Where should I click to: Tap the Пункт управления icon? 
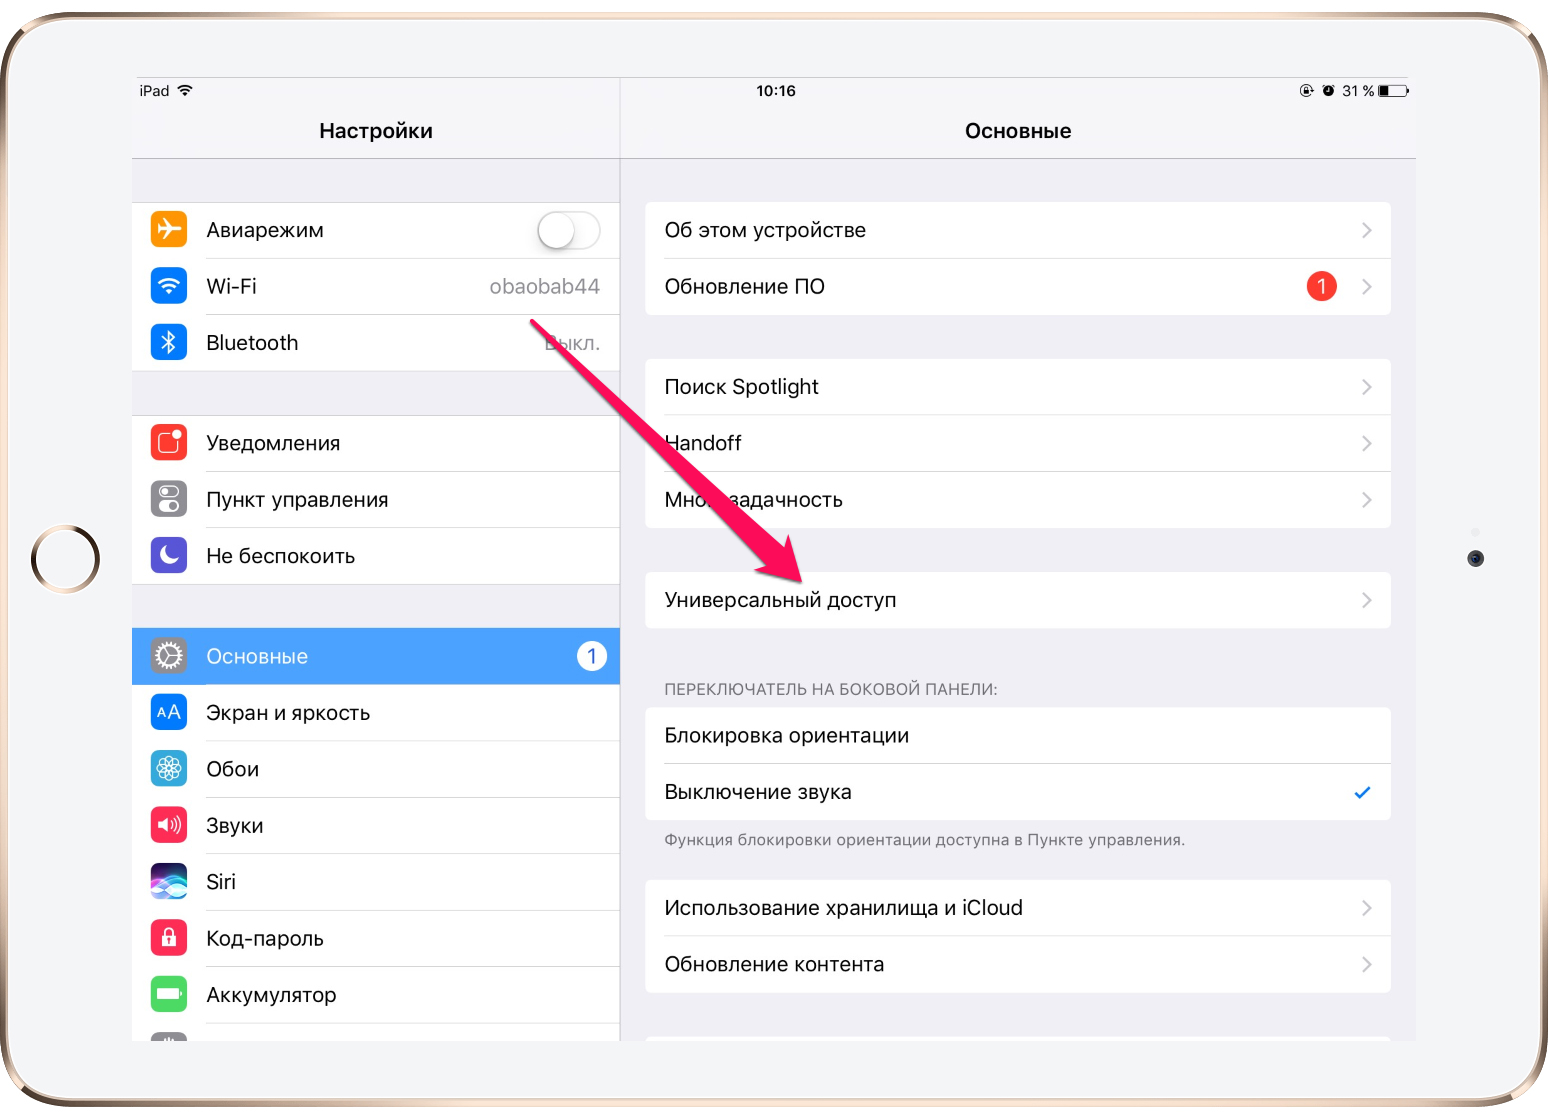point(169,499)
